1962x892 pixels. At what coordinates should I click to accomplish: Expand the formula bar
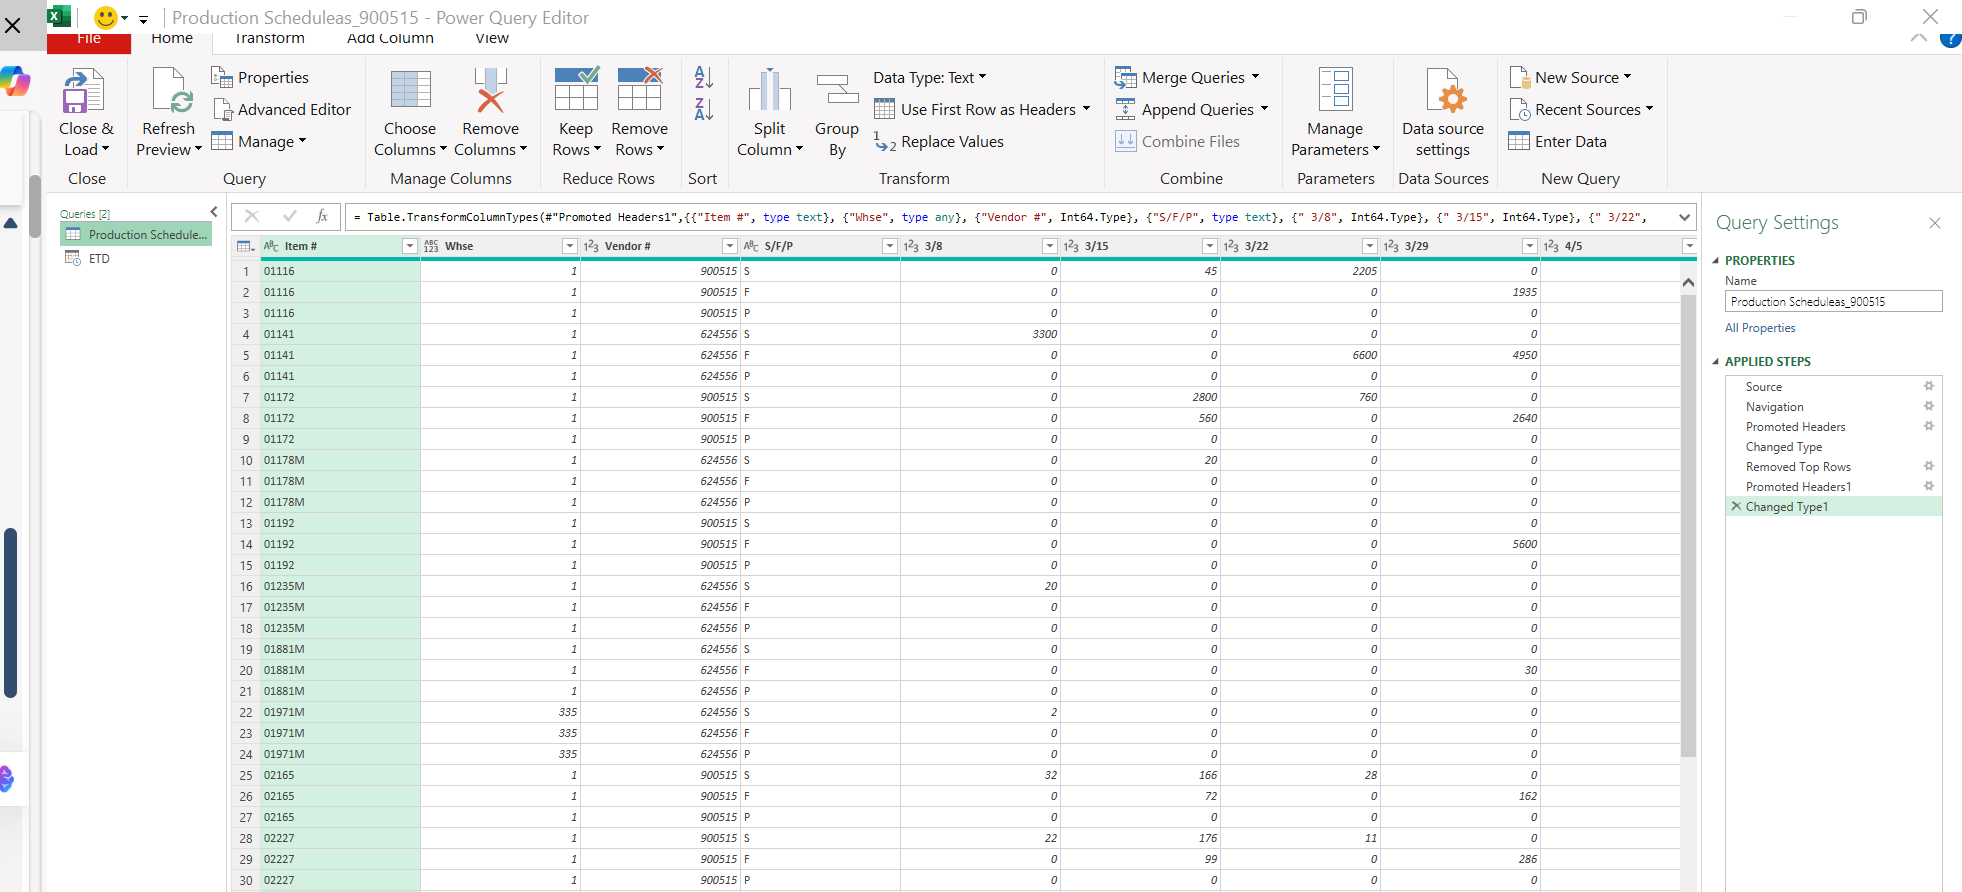1684,217
